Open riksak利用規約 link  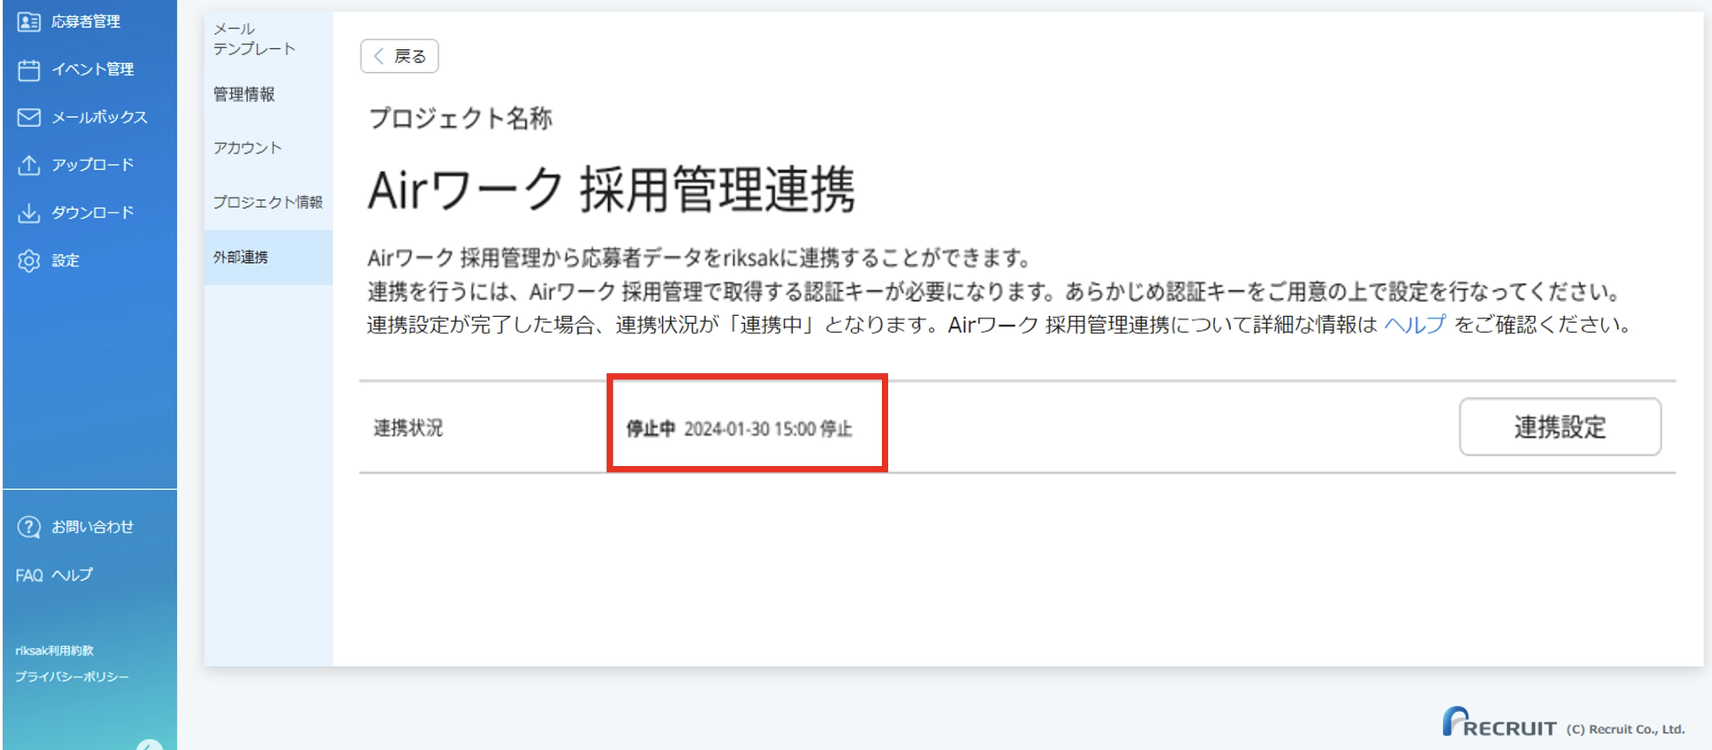tap(54, 651)
